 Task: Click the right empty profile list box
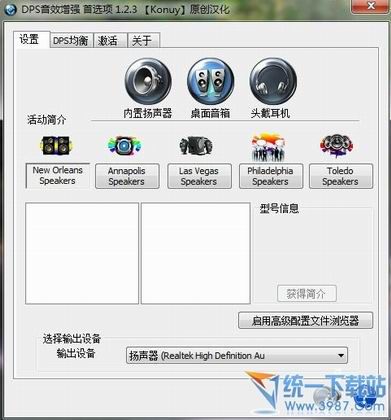pos(196,253)
